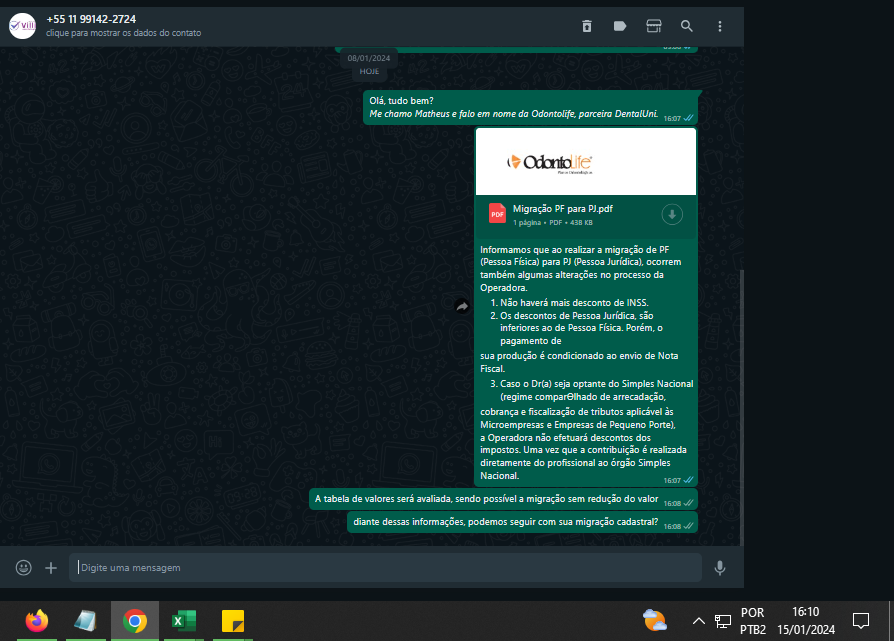Click the red PDF file icon
Image resolution: width=894 pixels, height=641 pixels.
coord(497,214)
